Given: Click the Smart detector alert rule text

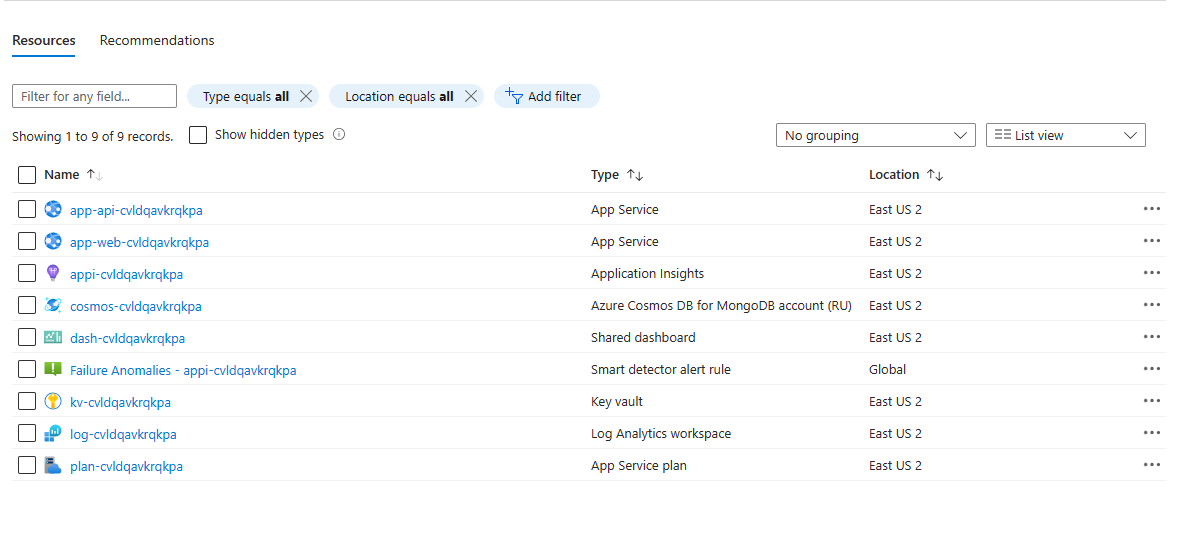Looking at the screenshot, I should (x=661, y=369).
